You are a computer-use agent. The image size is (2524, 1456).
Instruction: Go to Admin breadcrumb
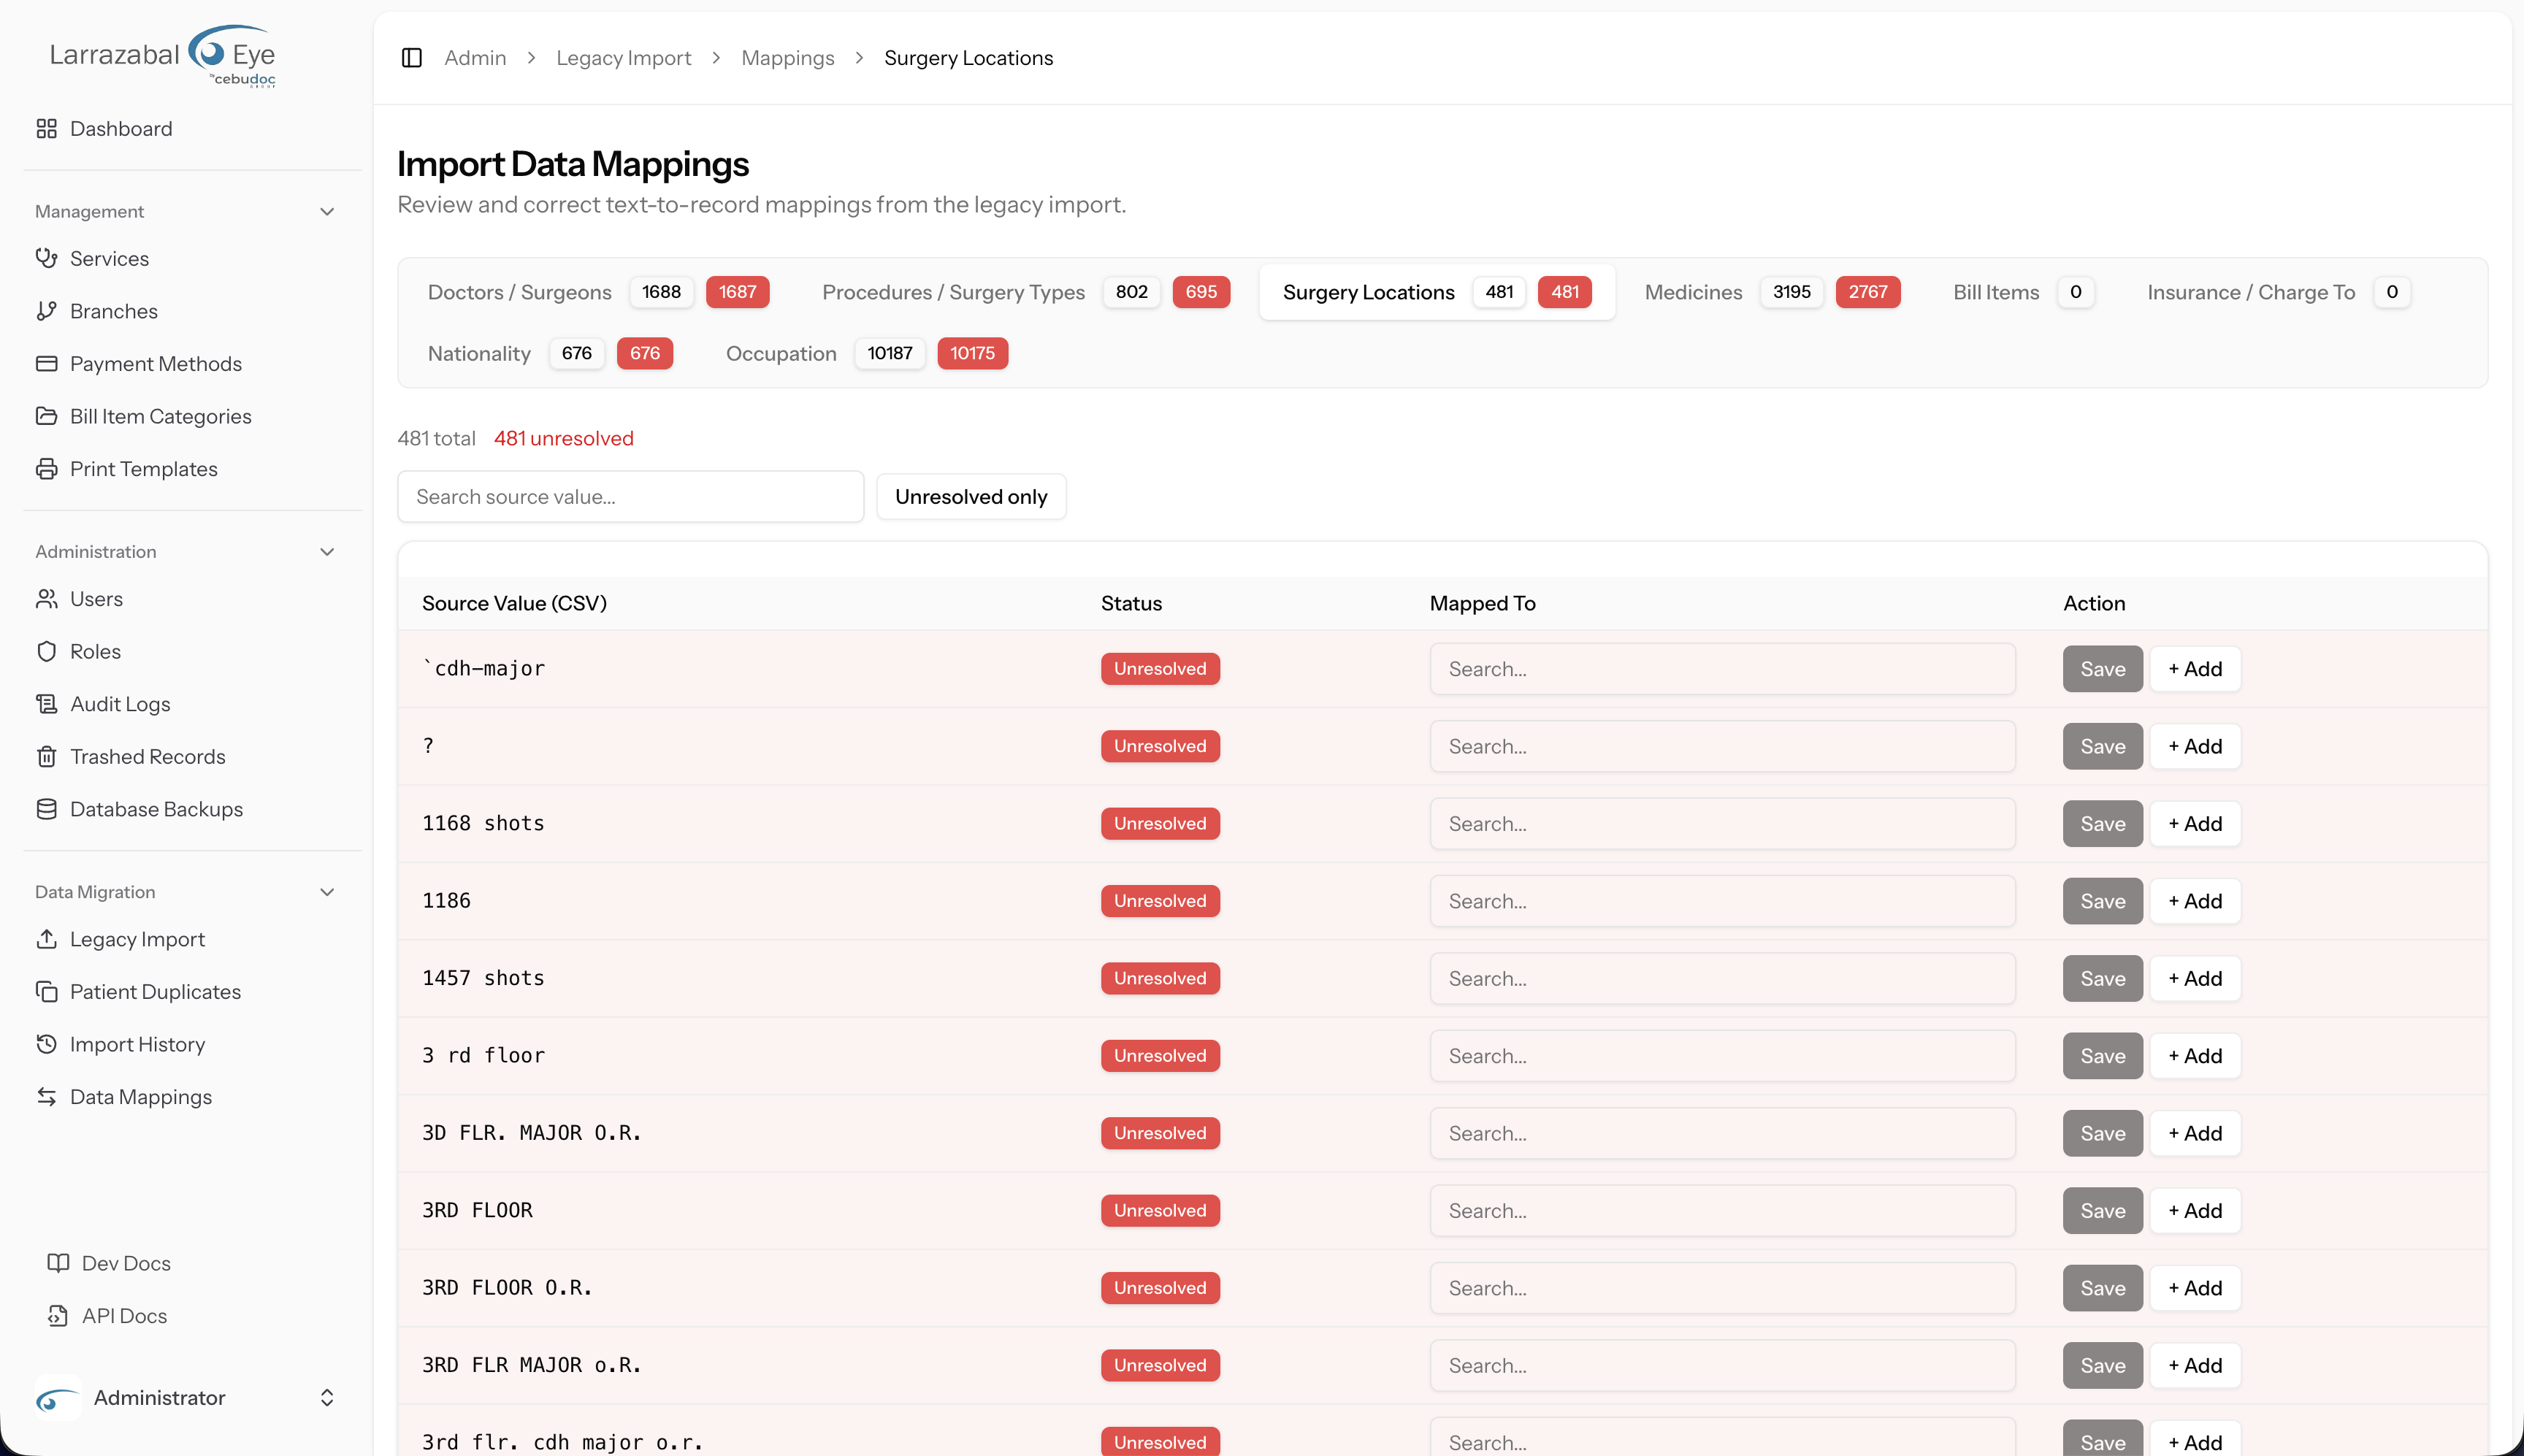475,58
